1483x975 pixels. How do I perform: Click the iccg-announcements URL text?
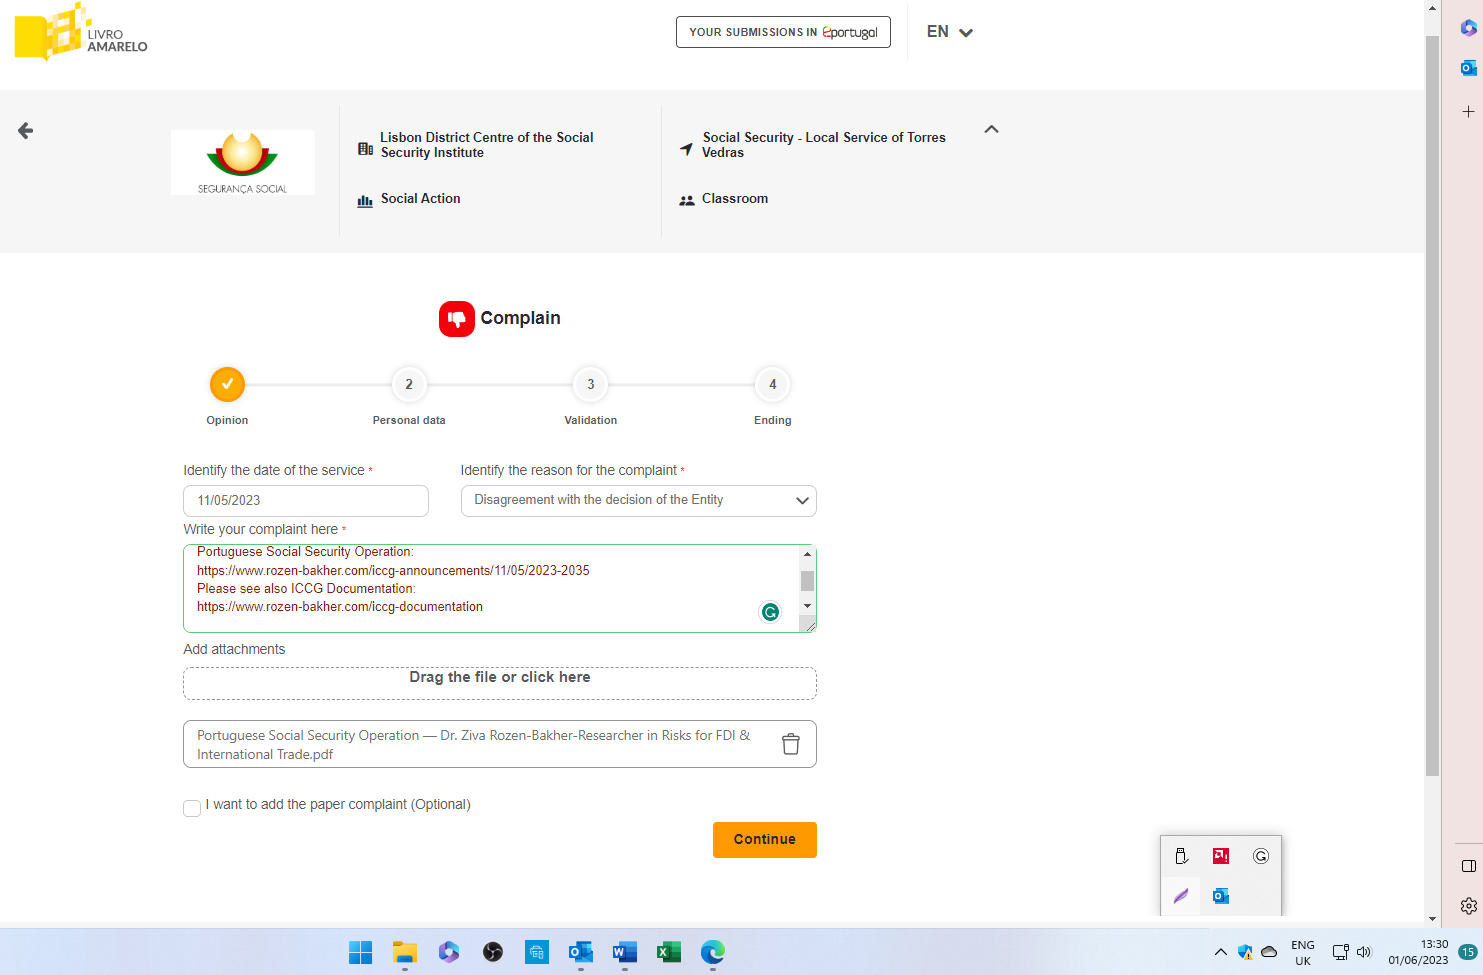coord(393,571)
